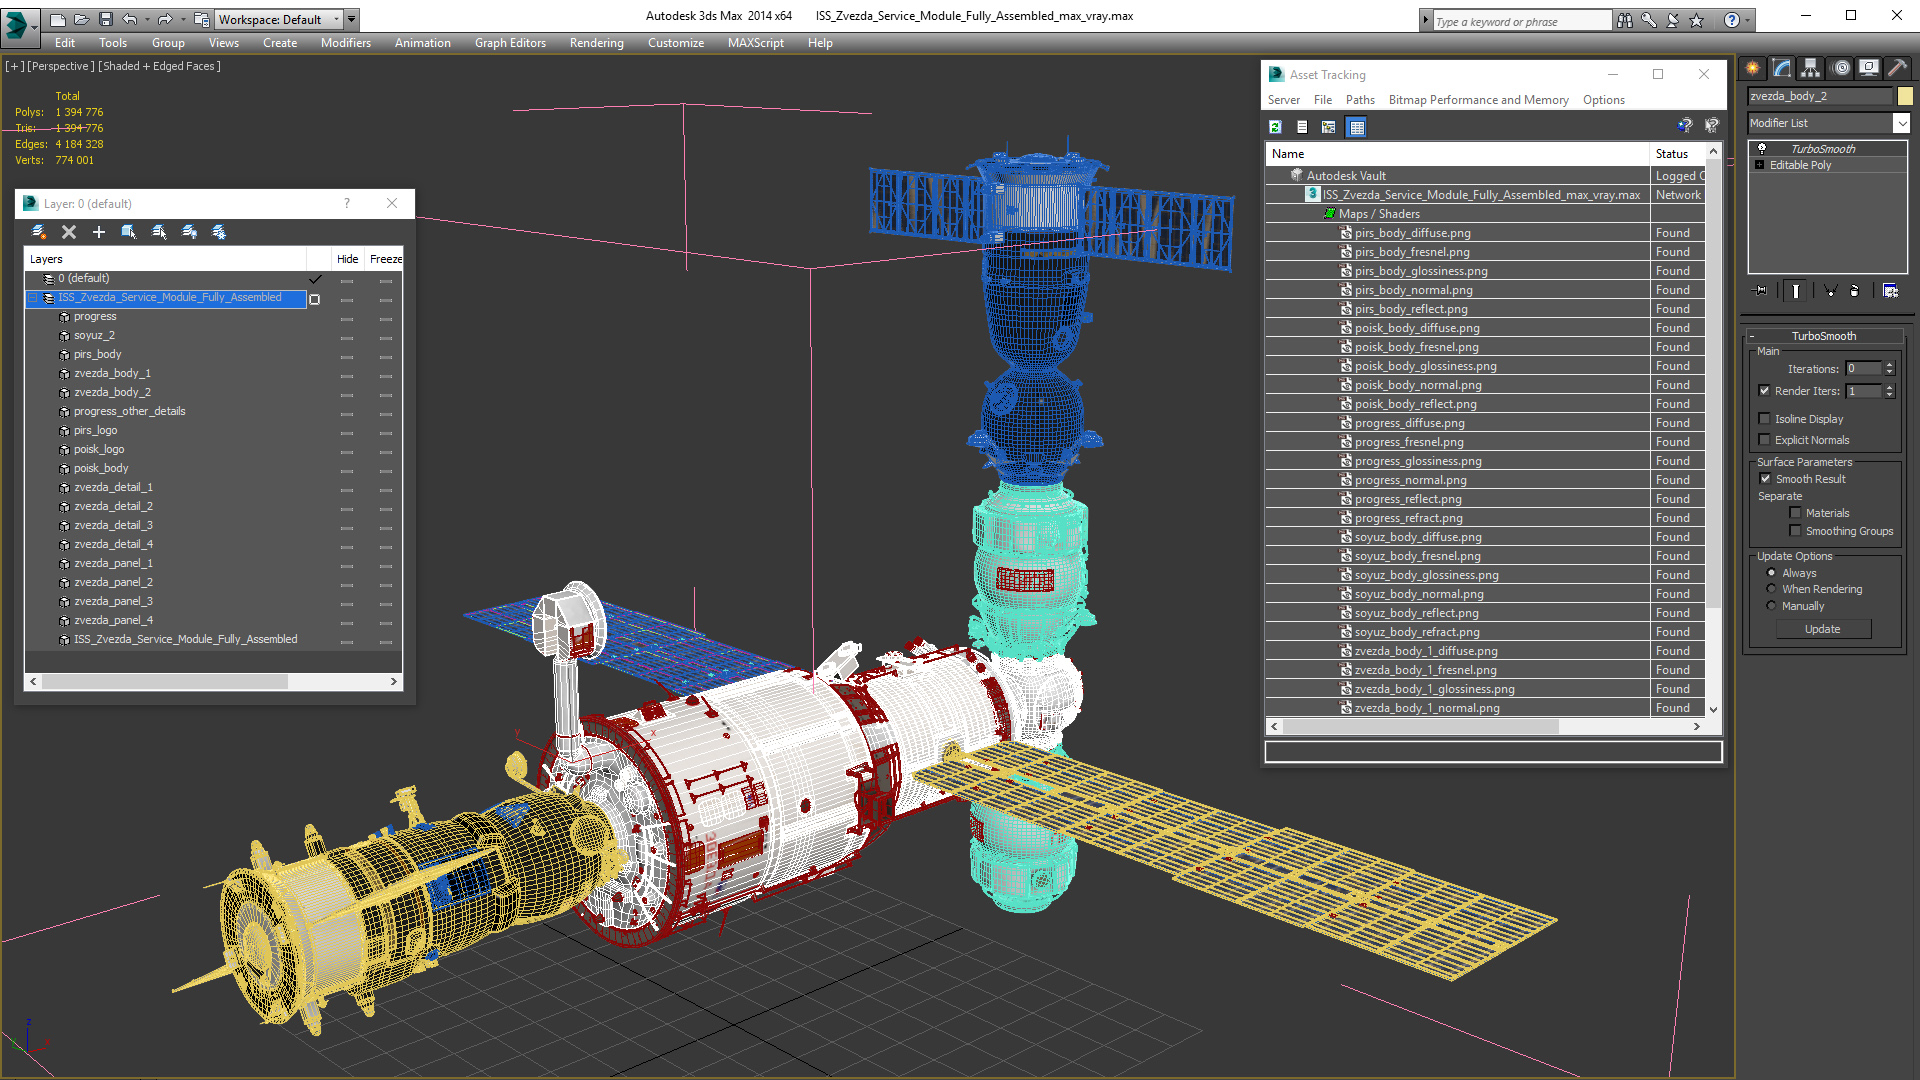Switch Asset Tracking to tree view
The width and height of the screenshot is (1920, 1080).
coord(1329,127)
